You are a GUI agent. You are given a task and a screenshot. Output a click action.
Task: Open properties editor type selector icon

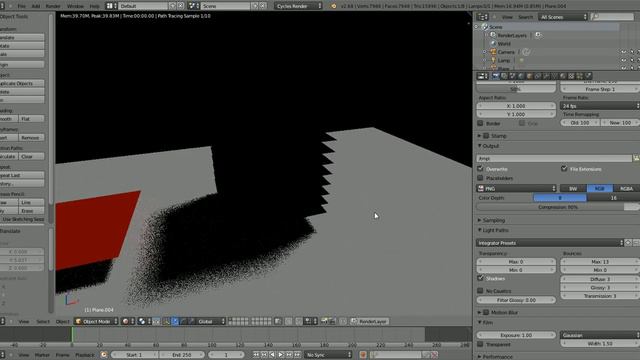[x=482, y=76]
